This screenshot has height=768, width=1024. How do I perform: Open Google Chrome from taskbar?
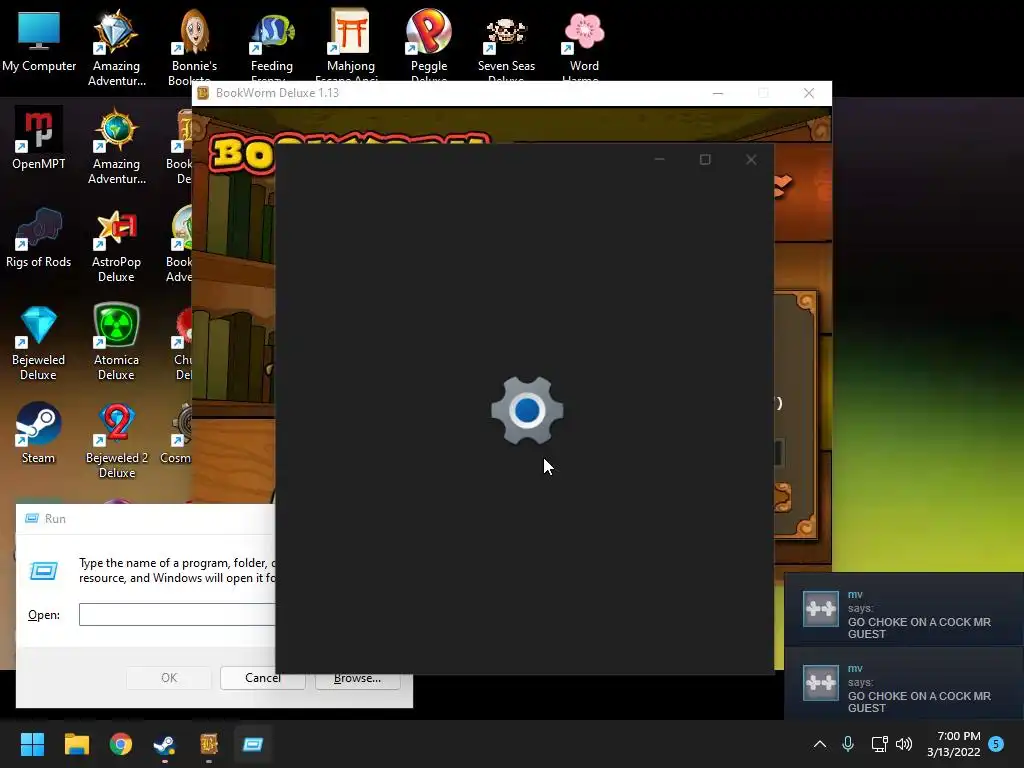pos(120,744)
